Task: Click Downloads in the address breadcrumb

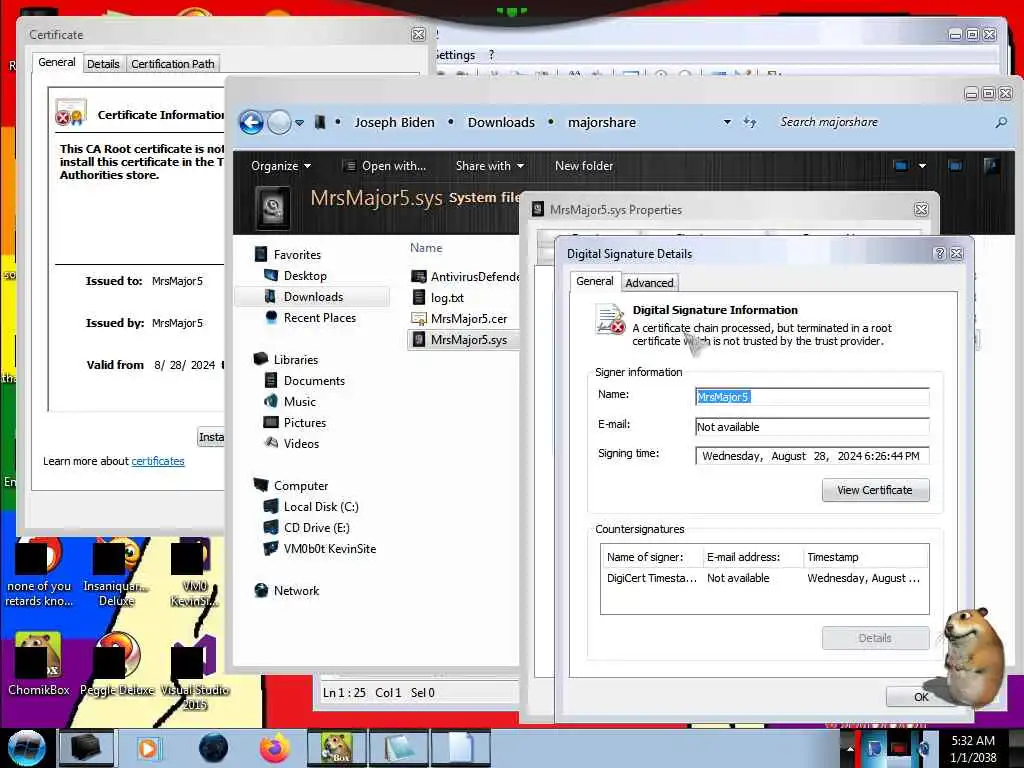Action: 501,122
